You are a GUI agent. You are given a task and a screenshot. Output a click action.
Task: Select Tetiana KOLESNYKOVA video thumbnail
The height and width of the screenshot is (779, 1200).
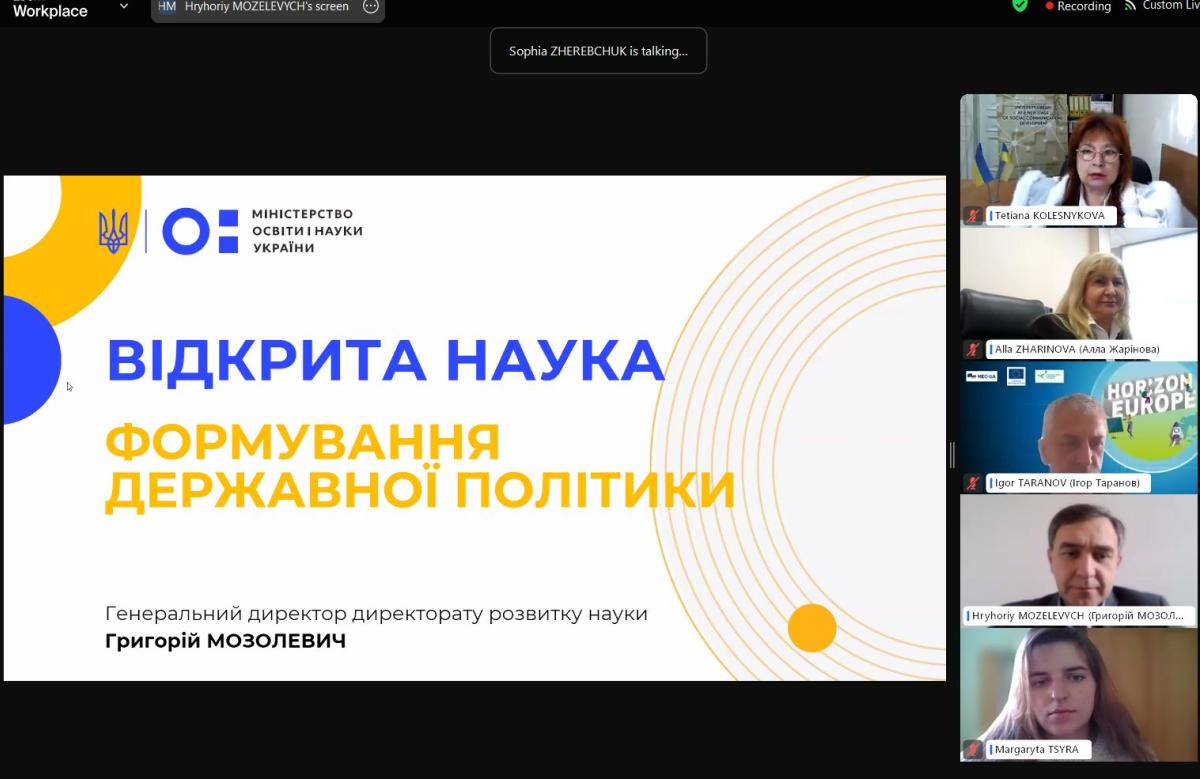click(1078, 160)
